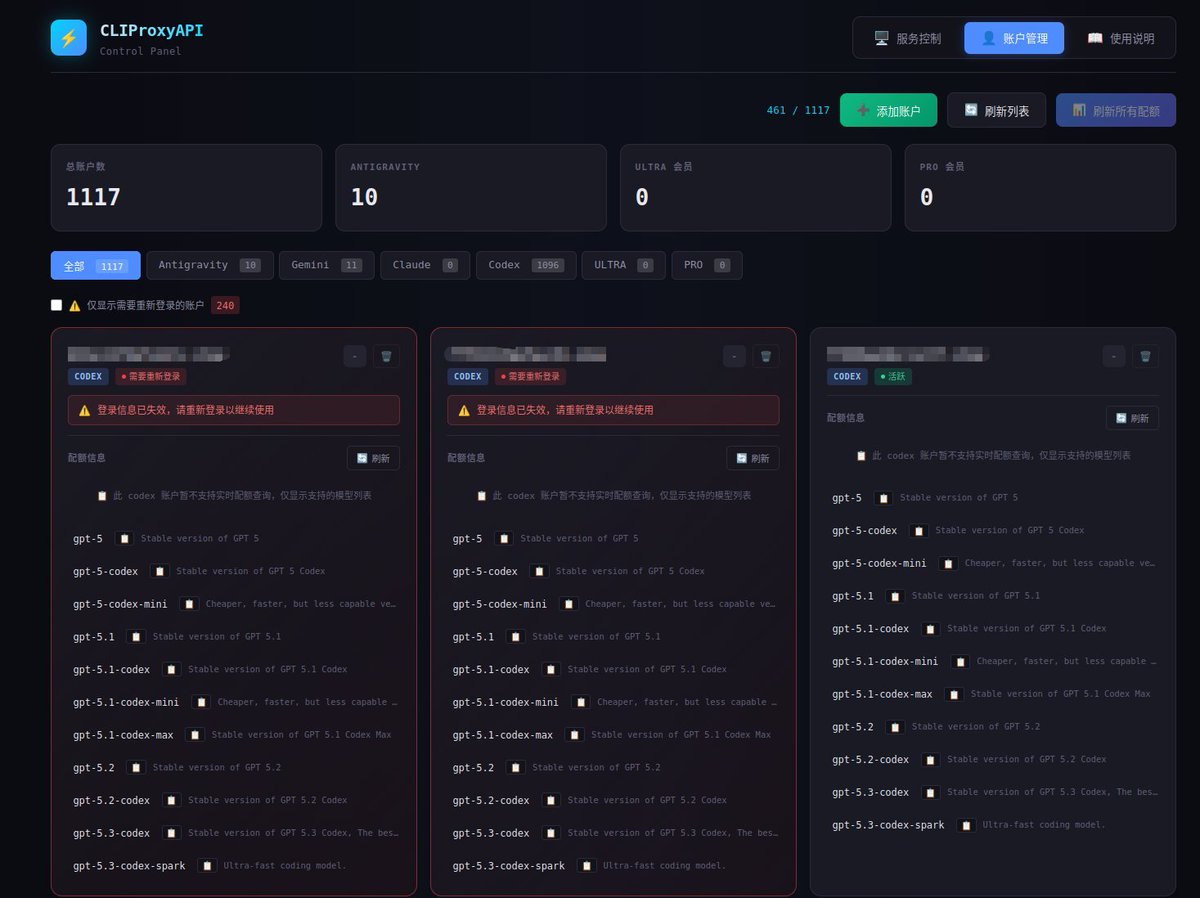The height and width of the screenshot is (898, 1200).
Task: Click the PRO 会员 stat card
Action: (1040, 188)
